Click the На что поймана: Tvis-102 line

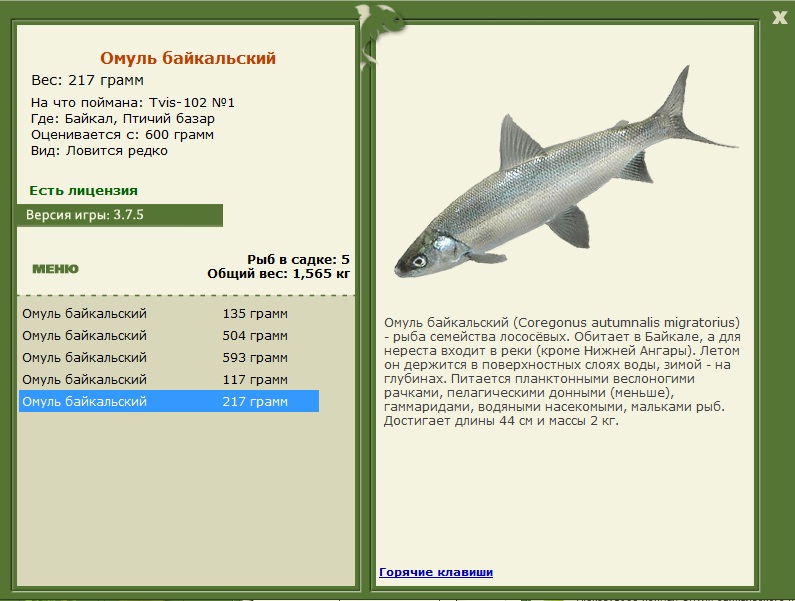tap(133, 102)
